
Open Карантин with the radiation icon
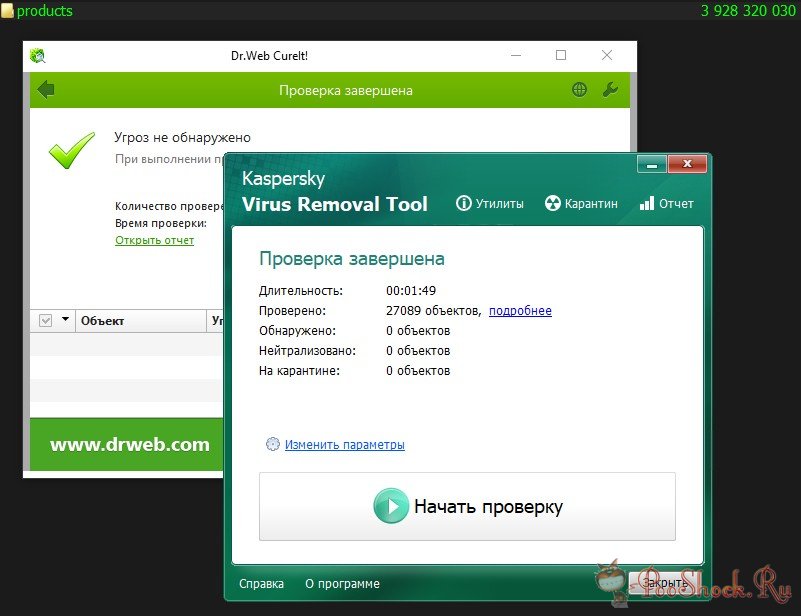click(x=581, y=203)
